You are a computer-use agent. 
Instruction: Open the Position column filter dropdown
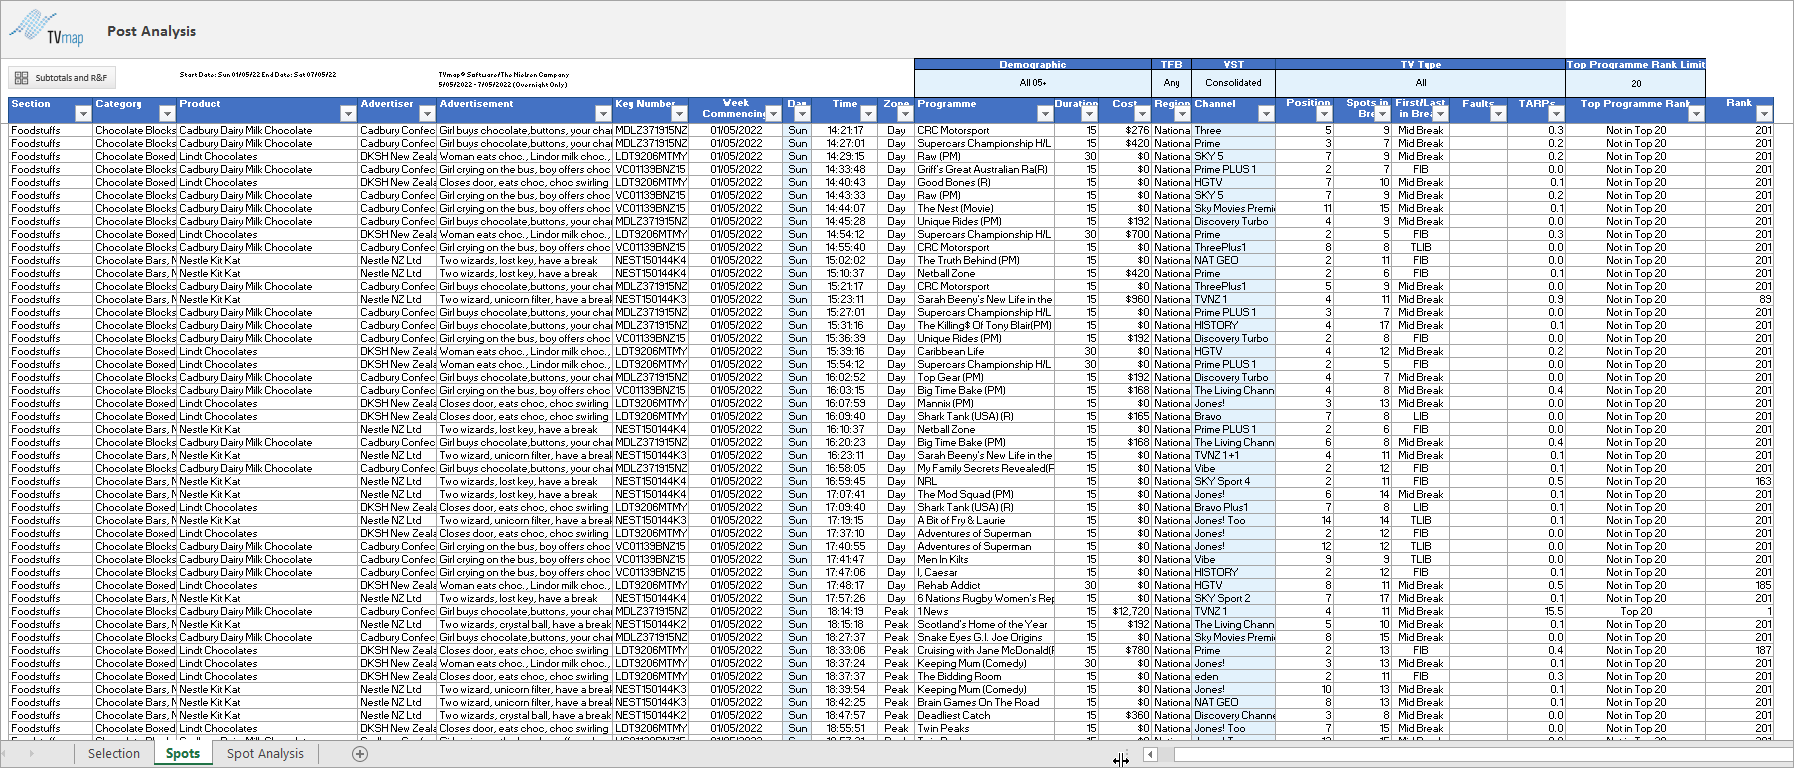(1324, 114)
